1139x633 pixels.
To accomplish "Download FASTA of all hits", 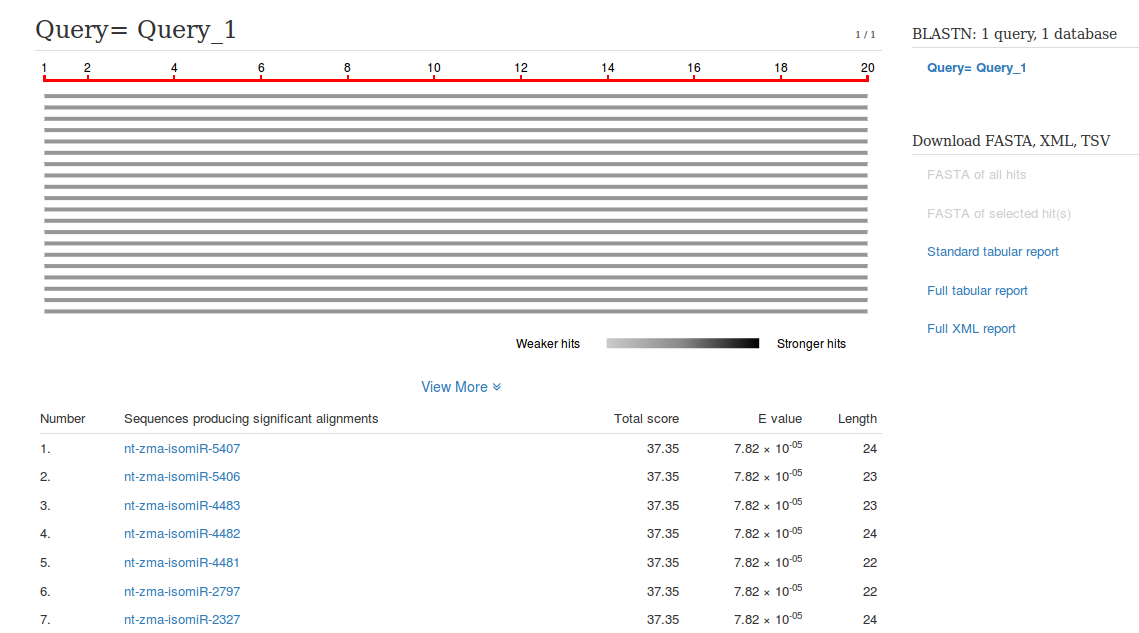I will click(976, 175).
